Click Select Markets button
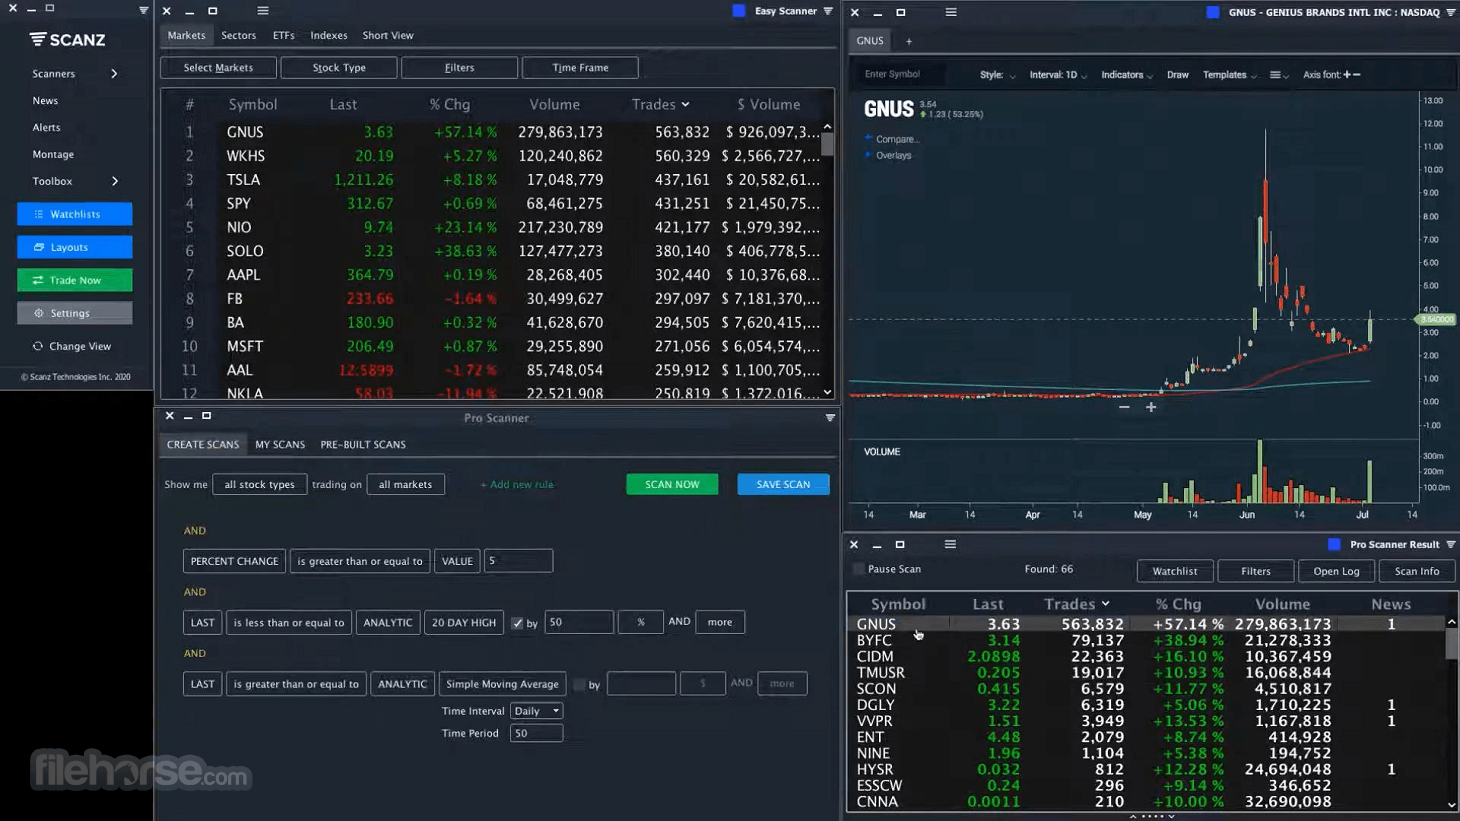 (218, 68)
